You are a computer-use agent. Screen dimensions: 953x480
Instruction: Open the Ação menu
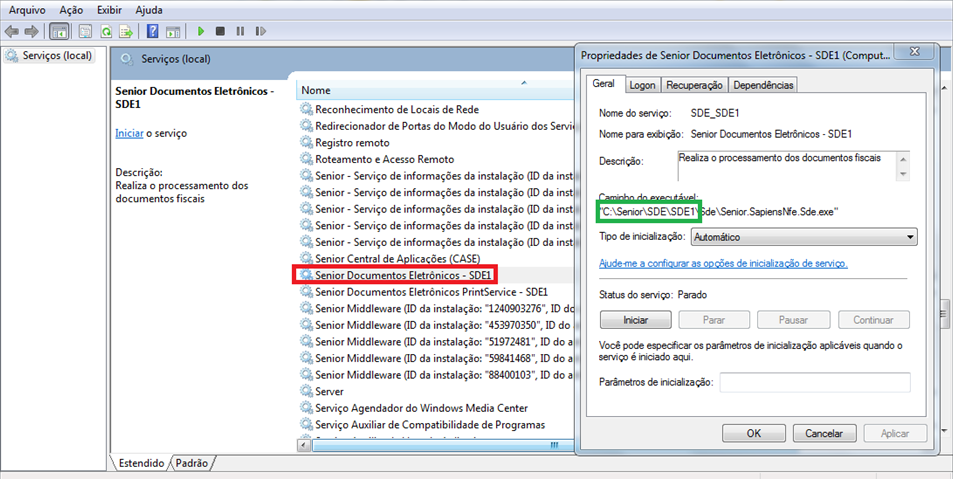point(71,10)
